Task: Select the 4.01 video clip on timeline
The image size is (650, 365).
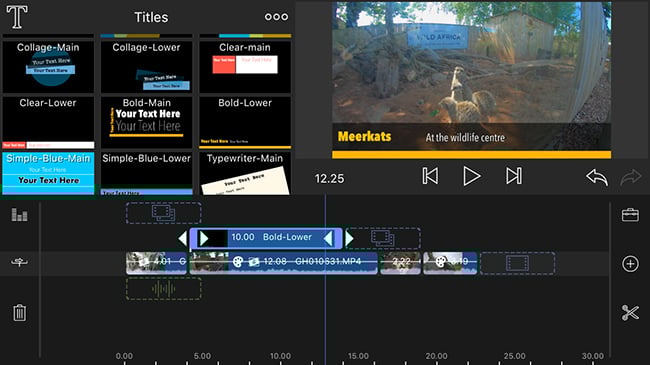Action: (156, 263)
